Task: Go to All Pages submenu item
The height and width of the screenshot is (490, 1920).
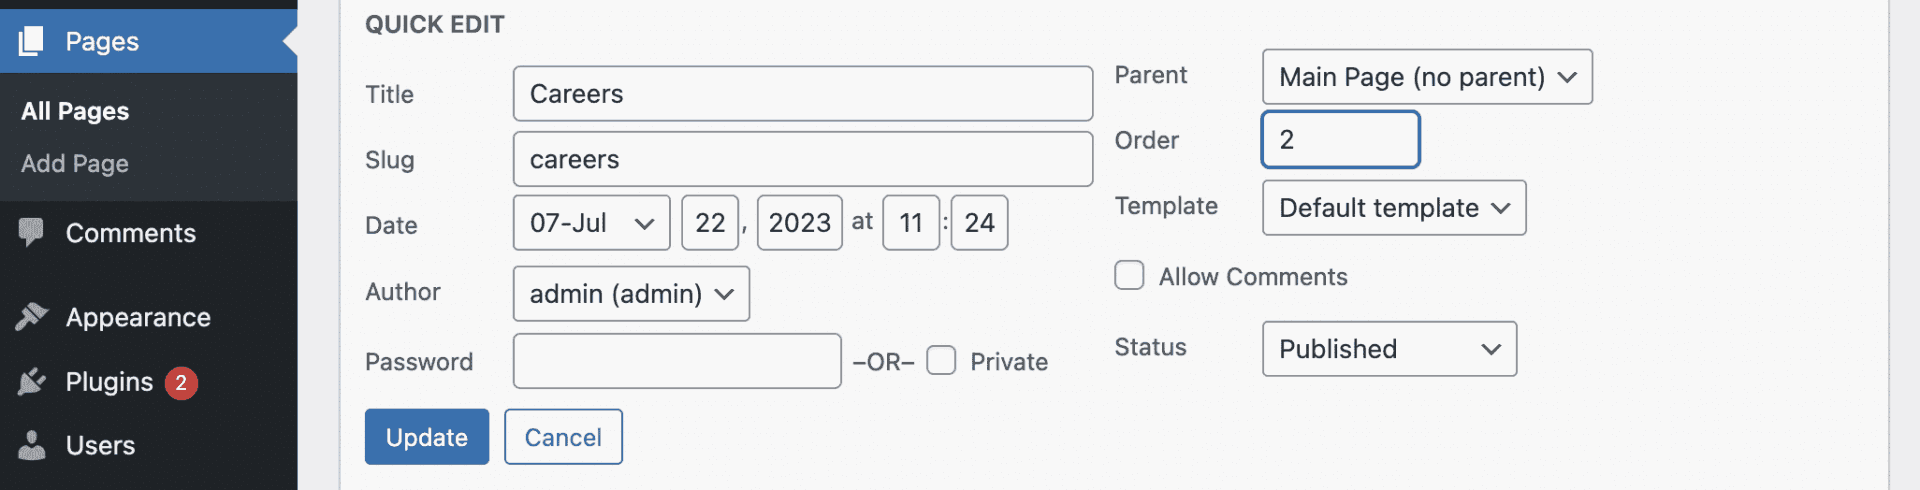Action: (x=75, y=111)
